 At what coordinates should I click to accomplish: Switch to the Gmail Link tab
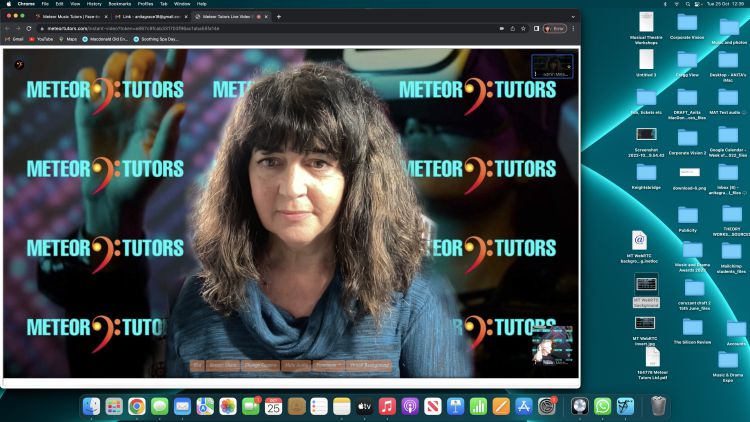coord(151,17)
